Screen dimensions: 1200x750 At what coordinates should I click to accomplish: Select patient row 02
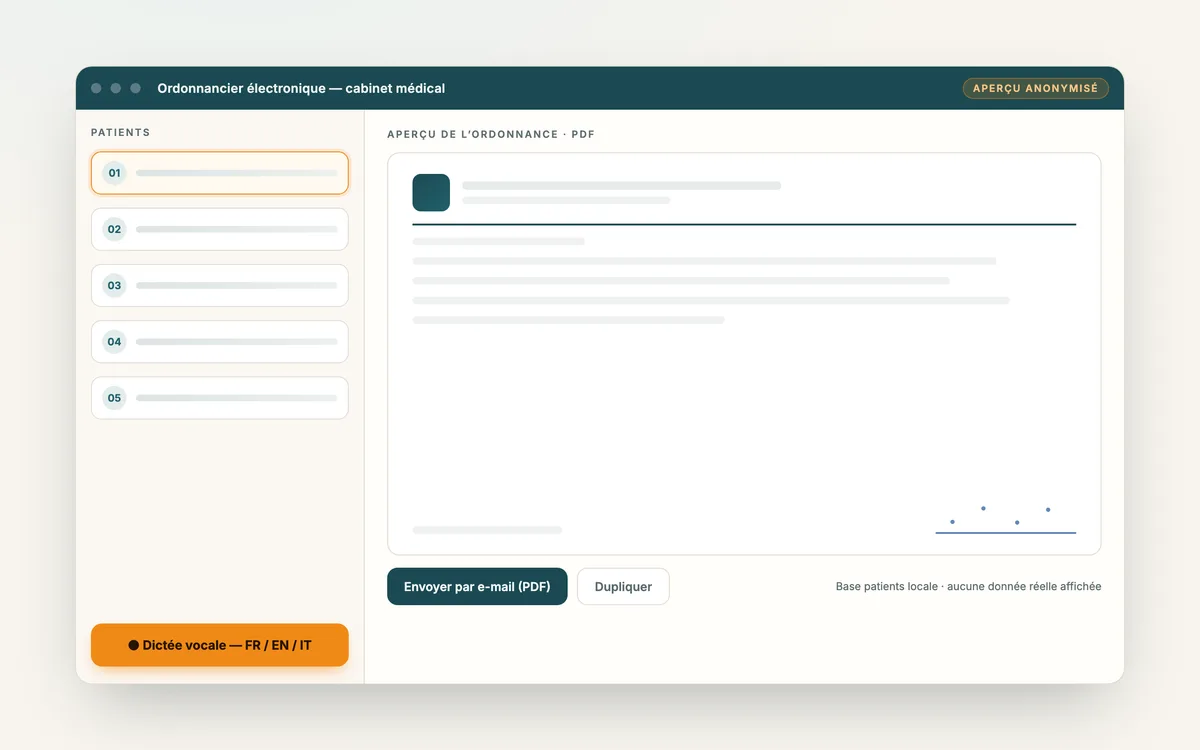[220, 229]
